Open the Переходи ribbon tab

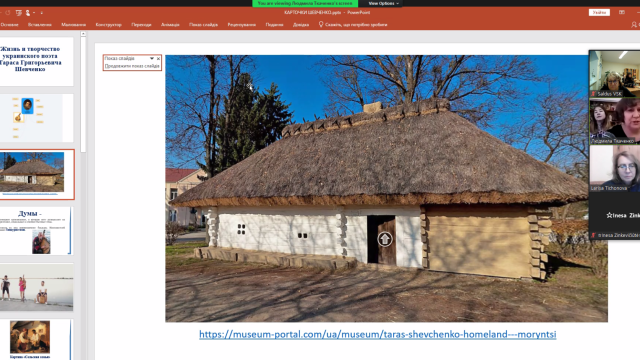141,24
